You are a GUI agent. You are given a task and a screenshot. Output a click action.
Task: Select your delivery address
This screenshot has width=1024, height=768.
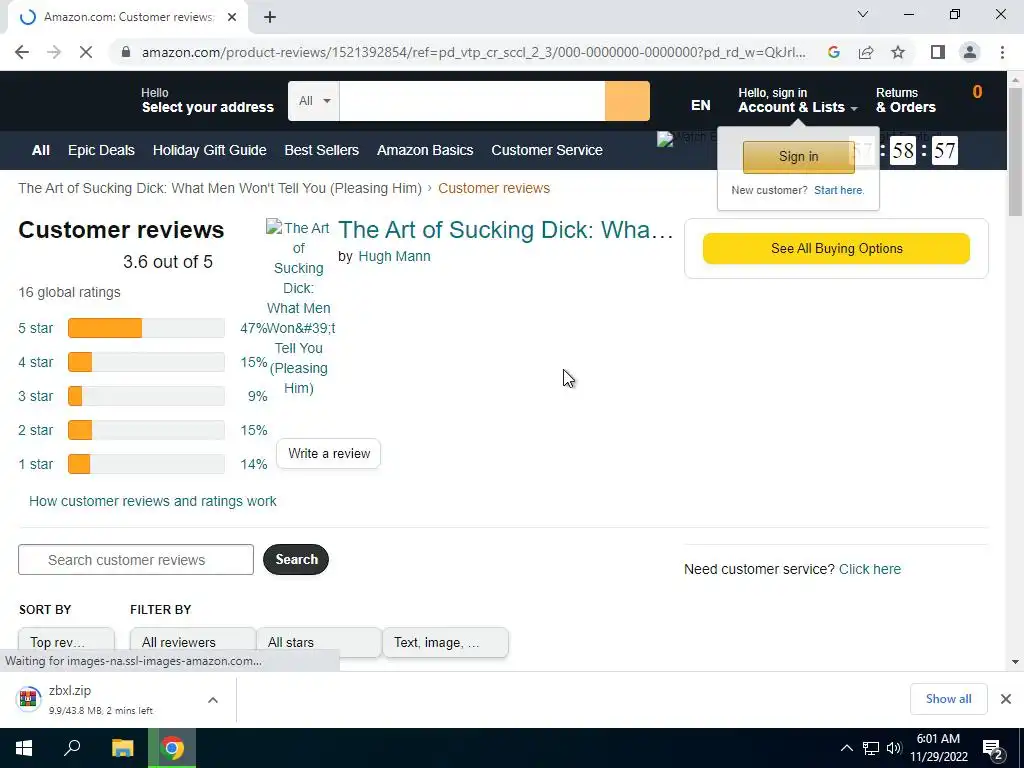point(207,101)
